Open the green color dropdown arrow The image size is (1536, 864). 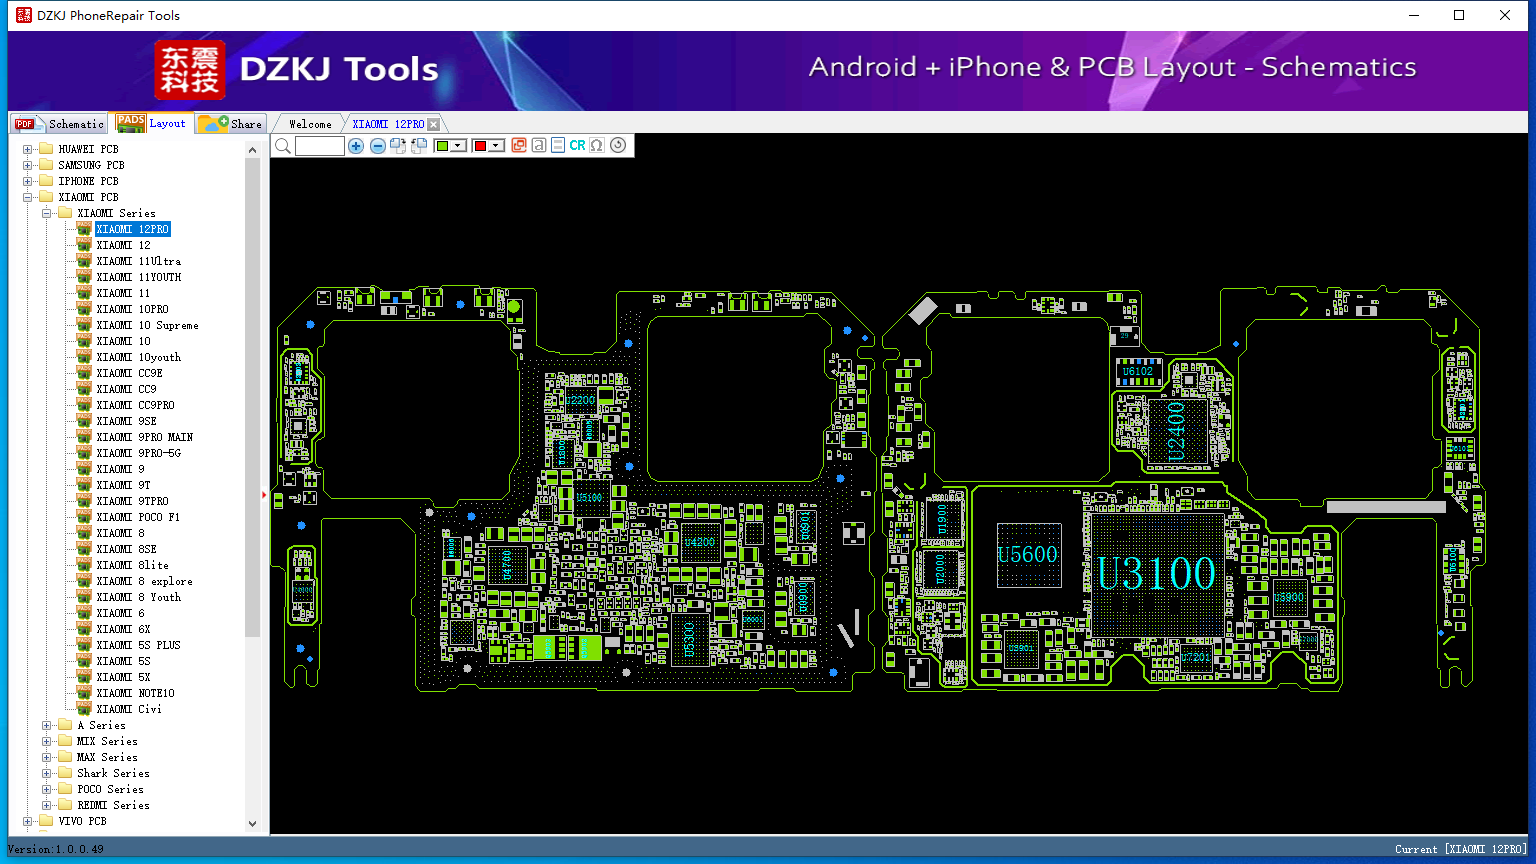(459, 146)
